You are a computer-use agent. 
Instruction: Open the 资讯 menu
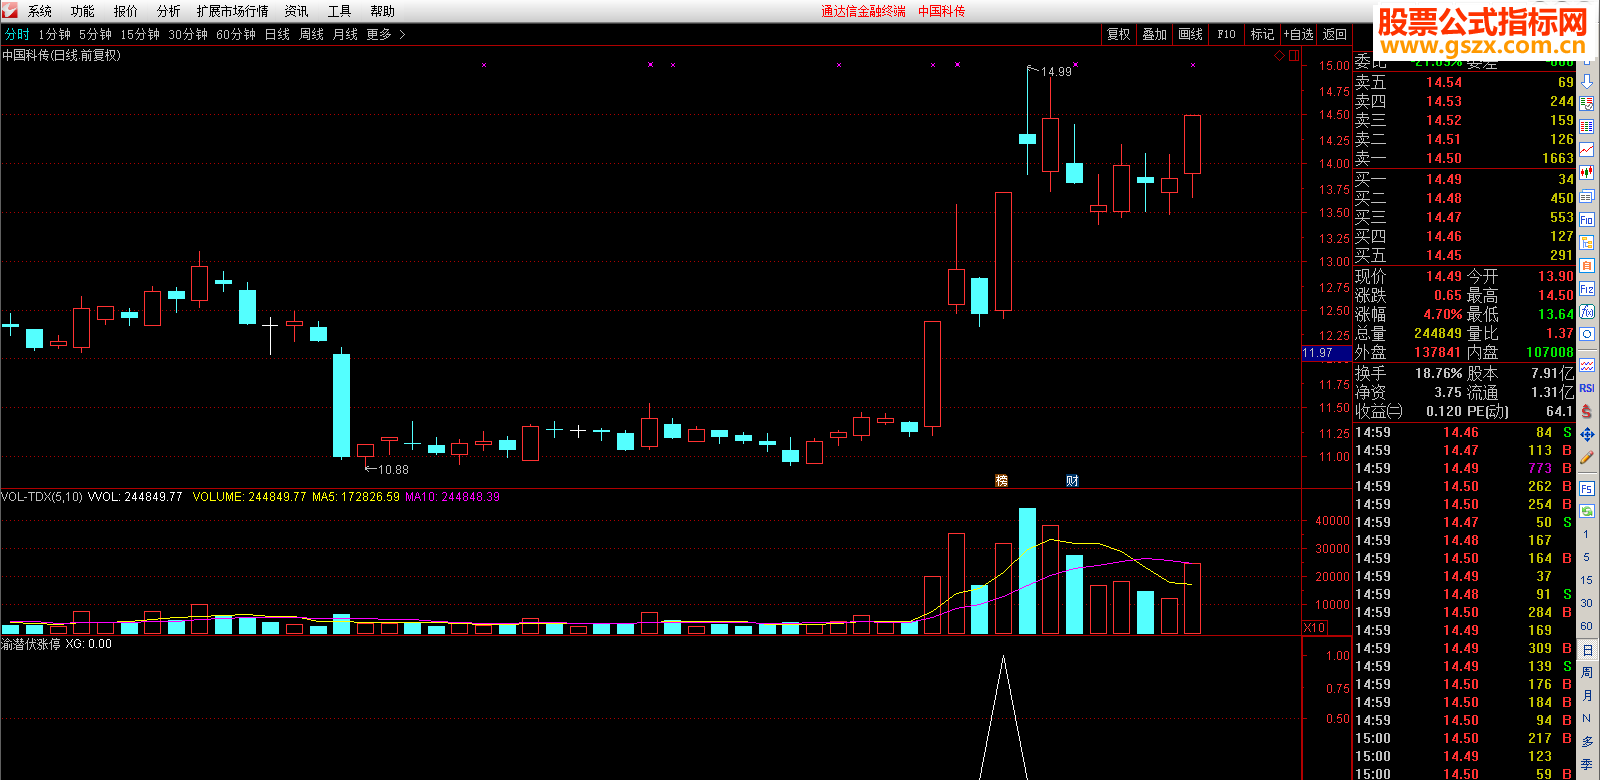(x=297, y=11)
